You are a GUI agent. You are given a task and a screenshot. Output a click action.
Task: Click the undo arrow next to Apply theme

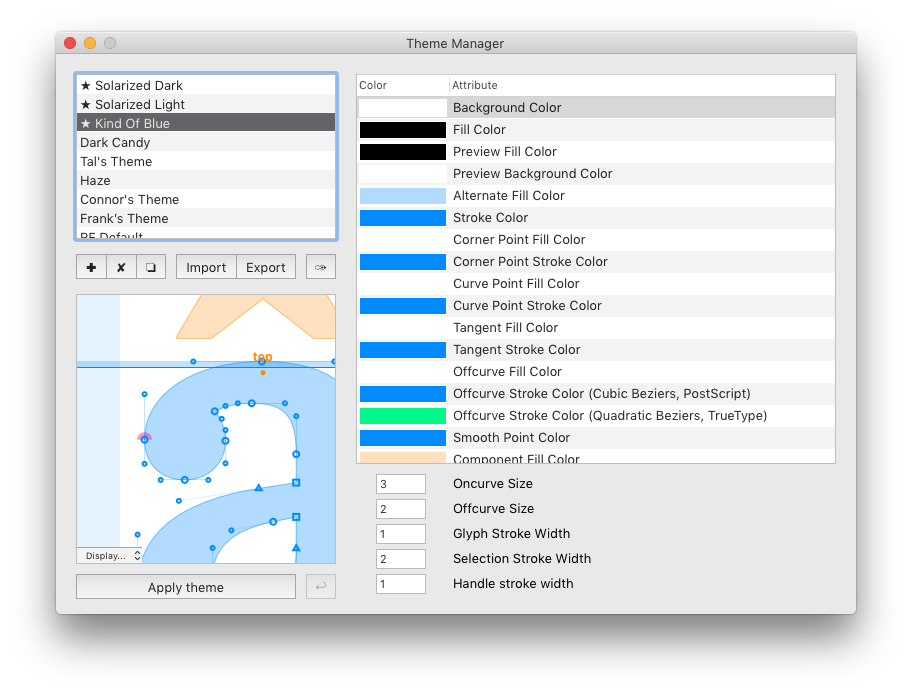pos(321,586)
